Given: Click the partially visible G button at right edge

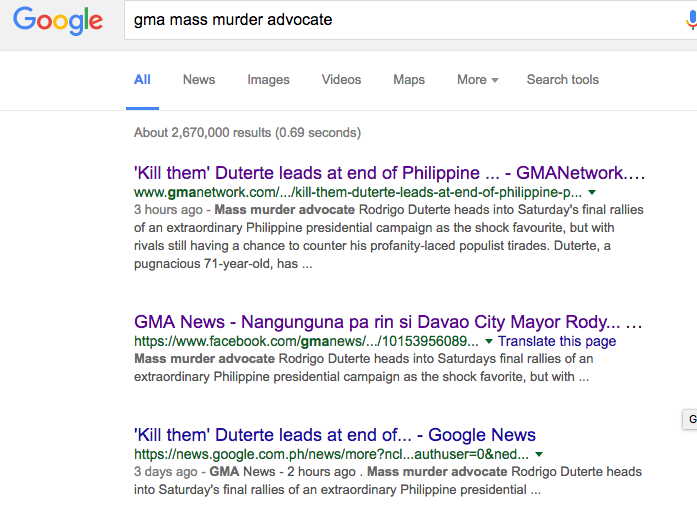Looking at the screenshot, I should (x=690, y=419).
